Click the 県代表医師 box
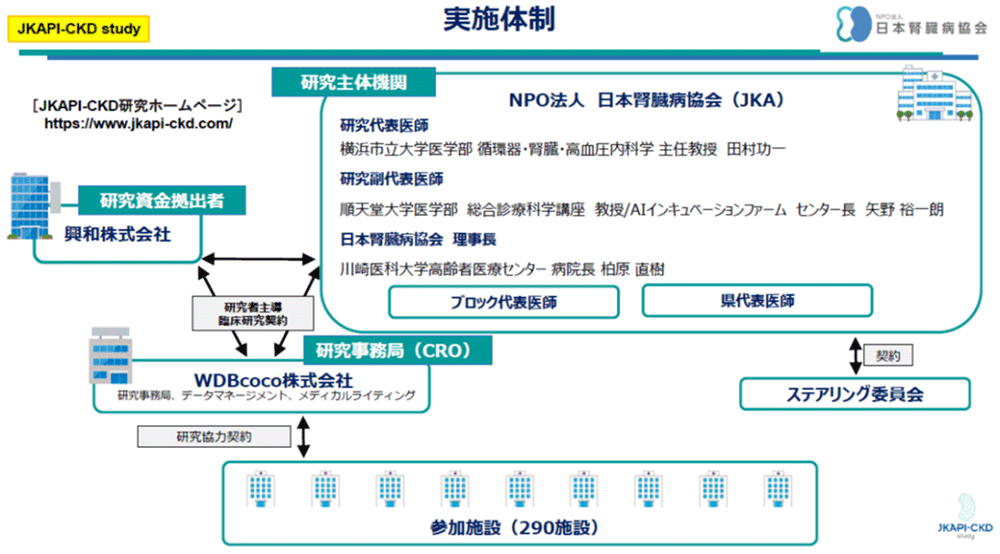The height and width of the screenshot is (554, 1000). (757, 300)
